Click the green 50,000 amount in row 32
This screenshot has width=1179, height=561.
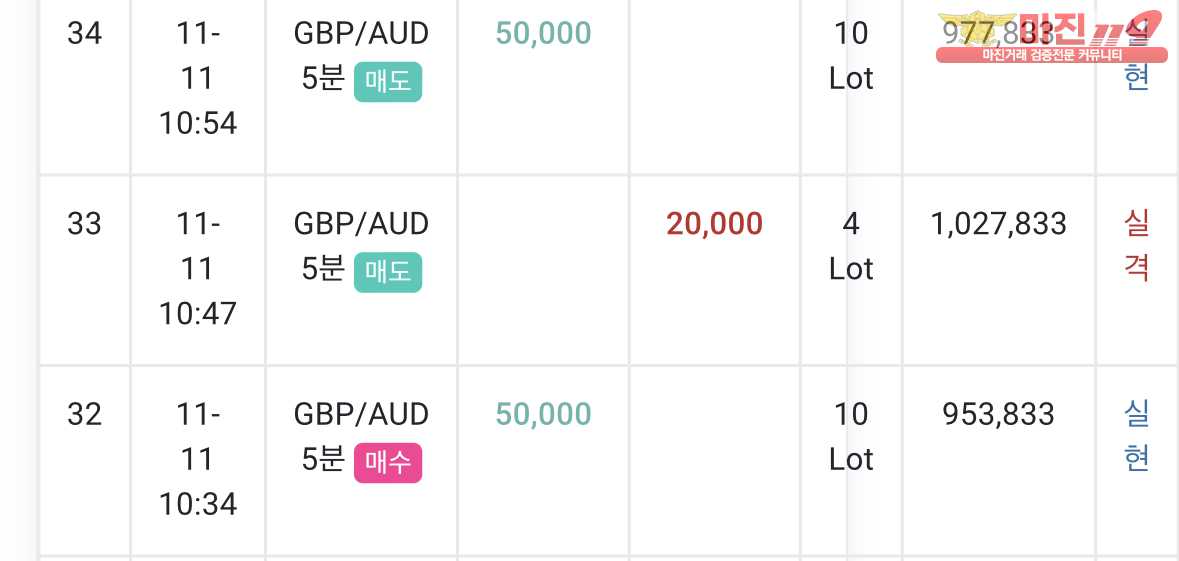coord(544,414)
